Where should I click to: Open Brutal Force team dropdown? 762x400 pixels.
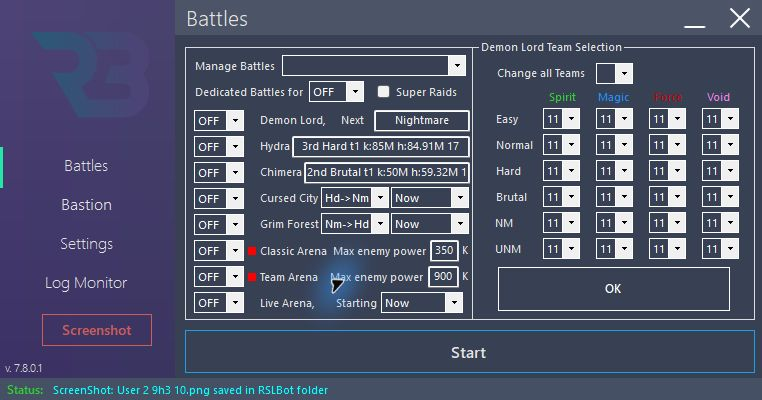[x=667, y=196]
